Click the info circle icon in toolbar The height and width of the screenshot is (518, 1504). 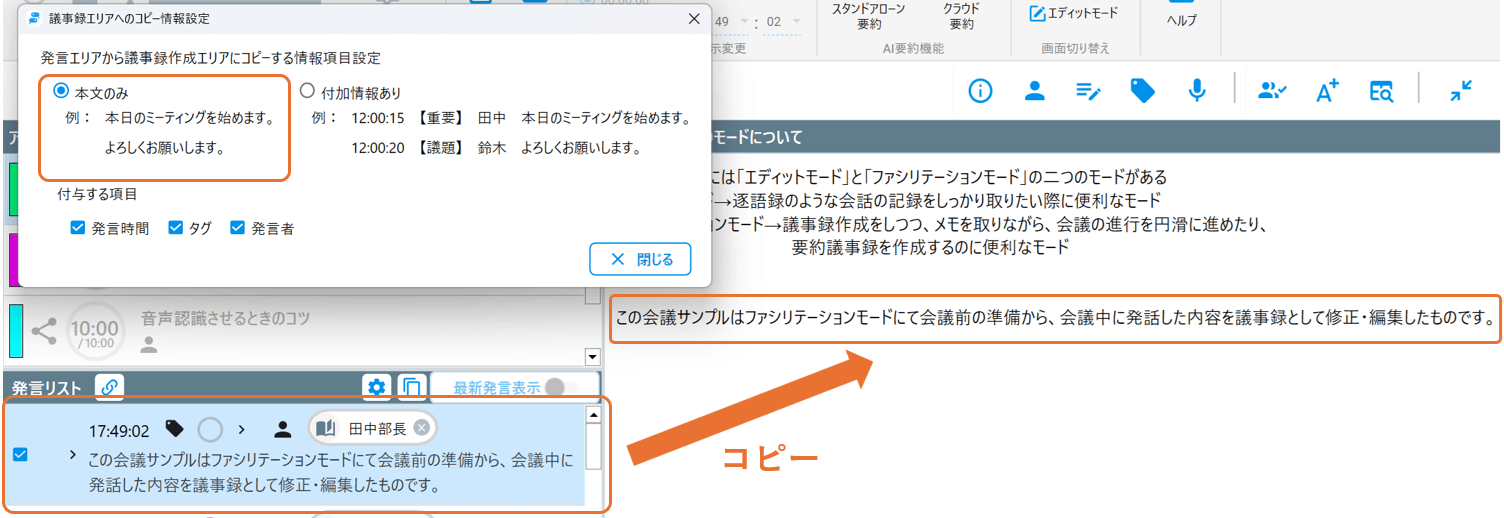pyautogui.click(x=980, y=91)
